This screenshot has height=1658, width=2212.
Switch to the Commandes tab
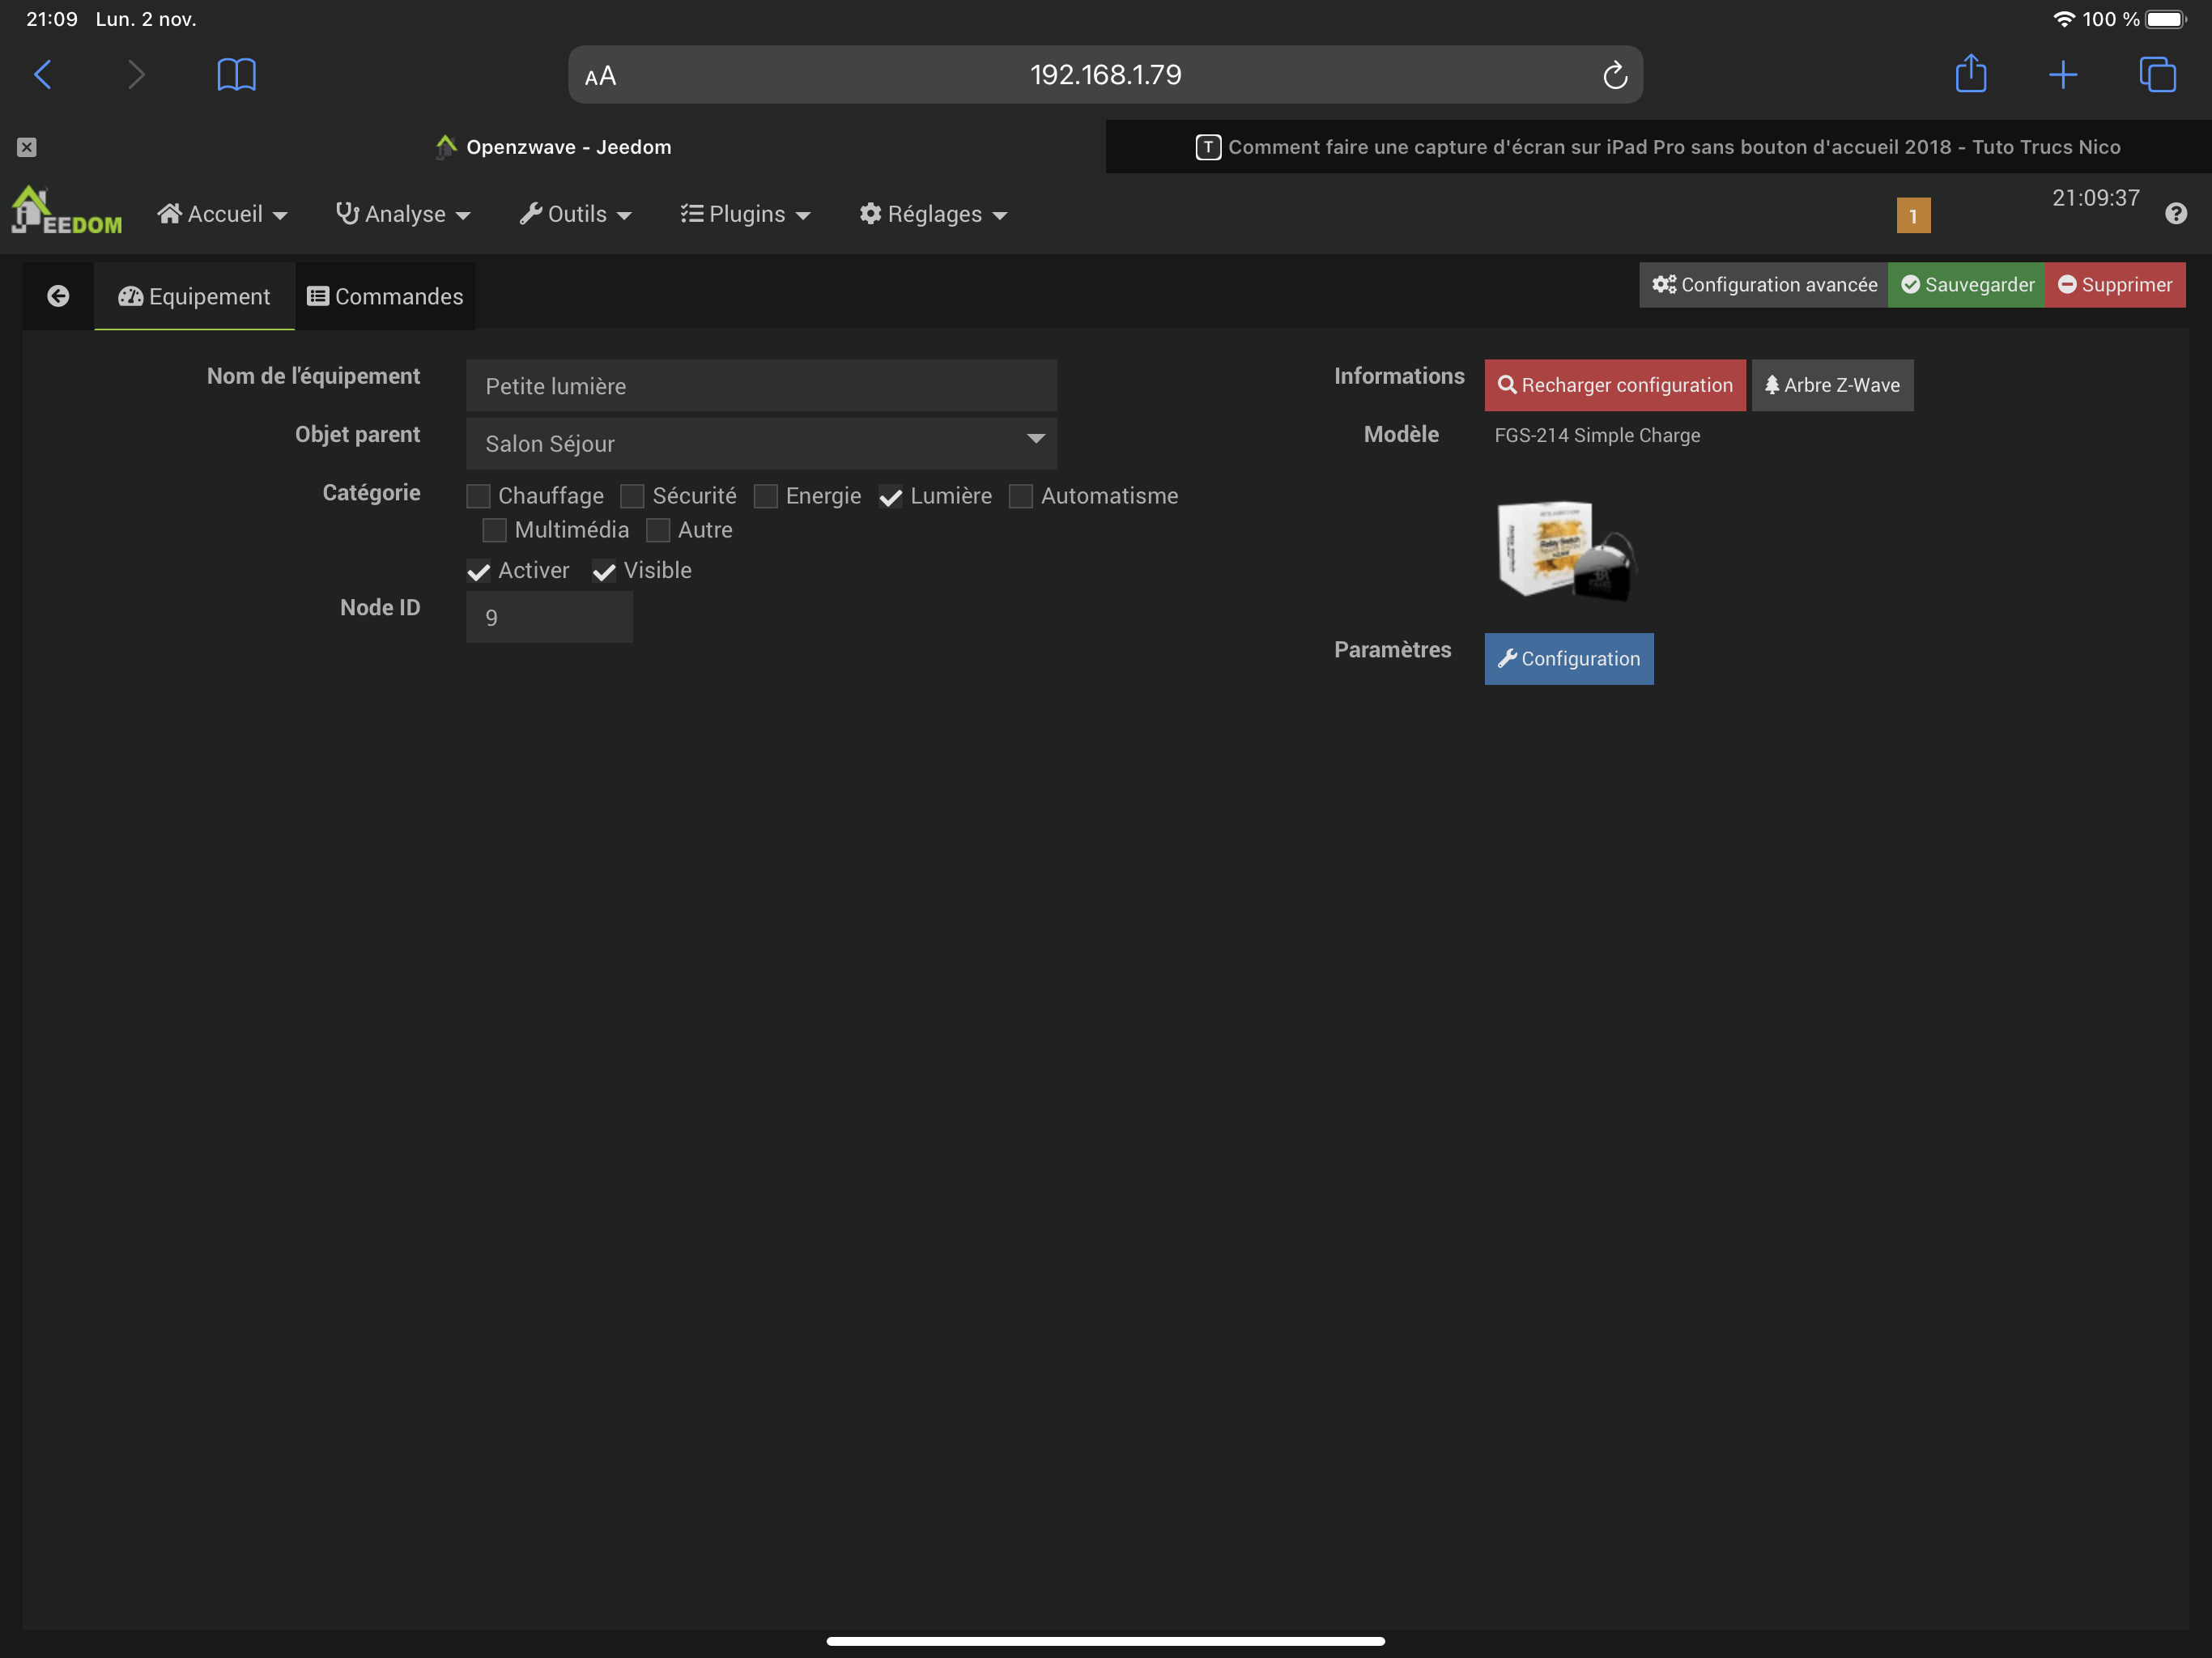[385, 297]
